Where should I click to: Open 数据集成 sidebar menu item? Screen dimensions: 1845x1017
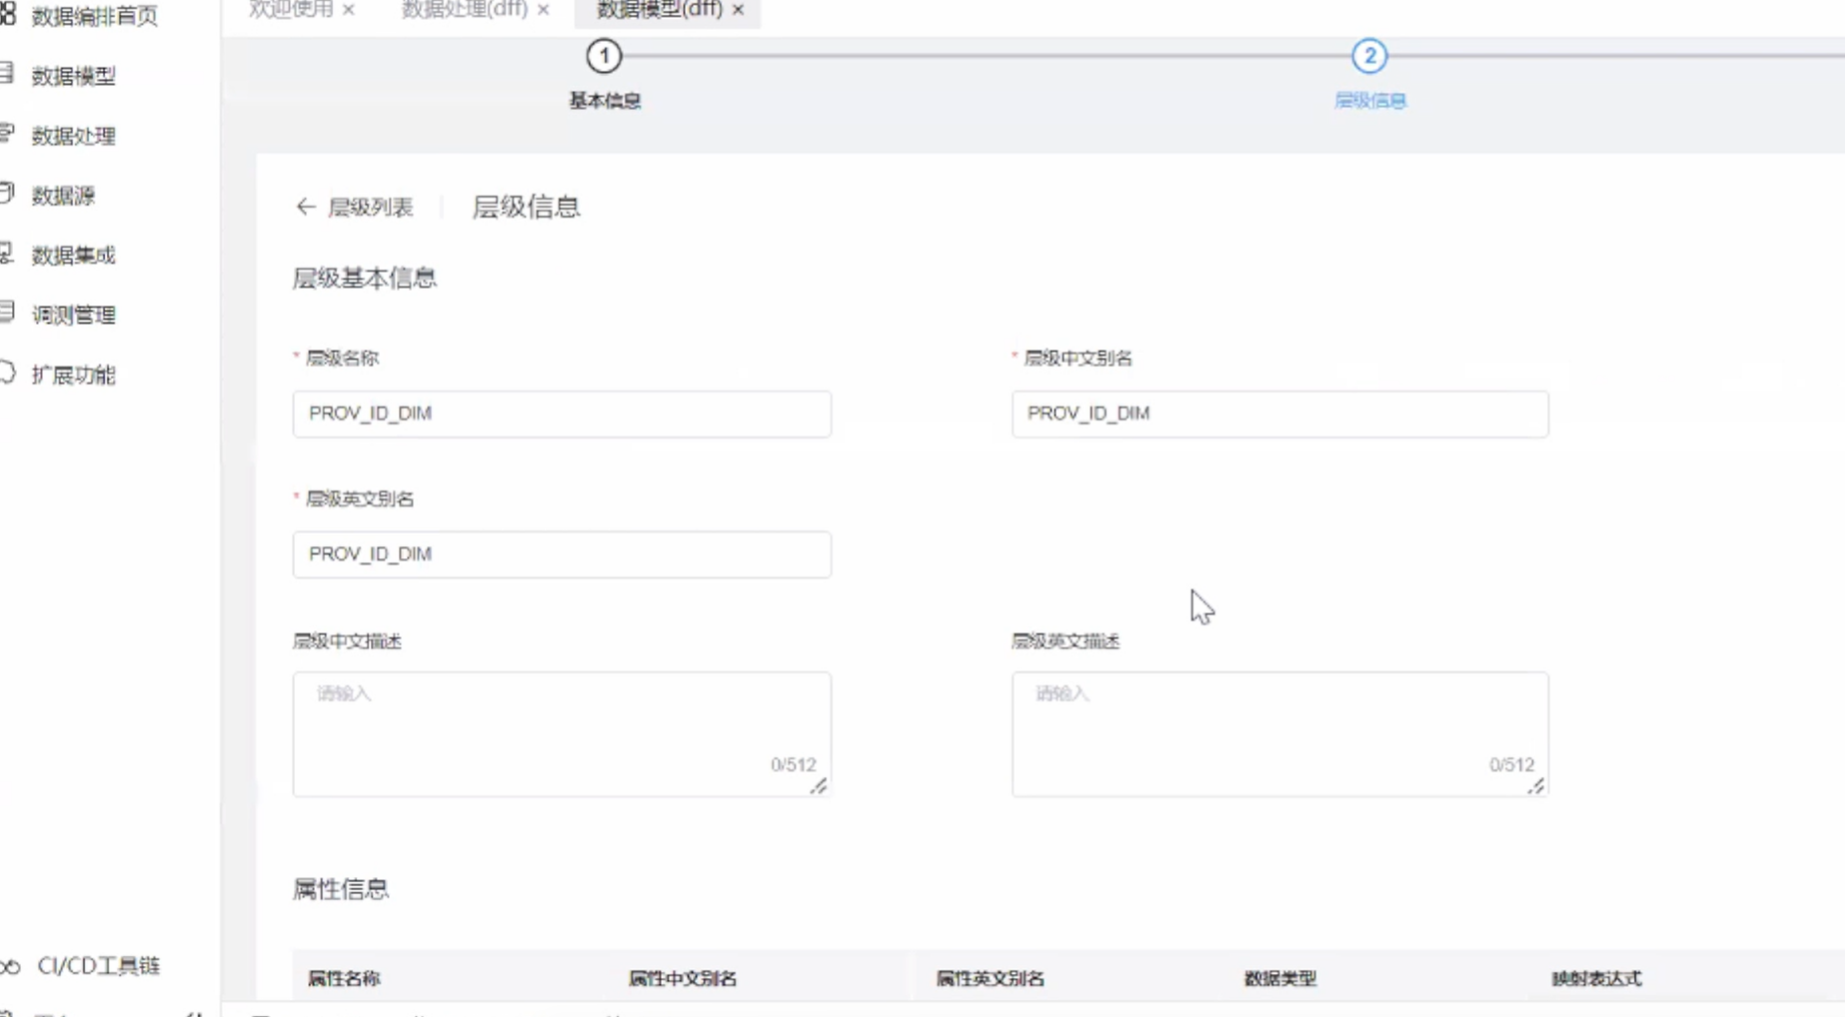pyautogui.click(x=73, y=256)
